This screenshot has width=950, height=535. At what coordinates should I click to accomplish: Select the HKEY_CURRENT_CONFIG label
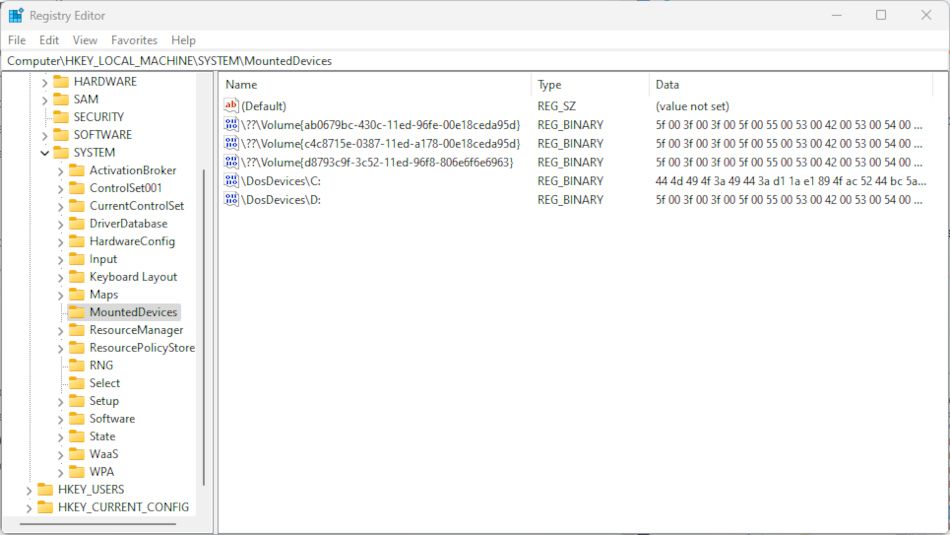tap(124, 507)
